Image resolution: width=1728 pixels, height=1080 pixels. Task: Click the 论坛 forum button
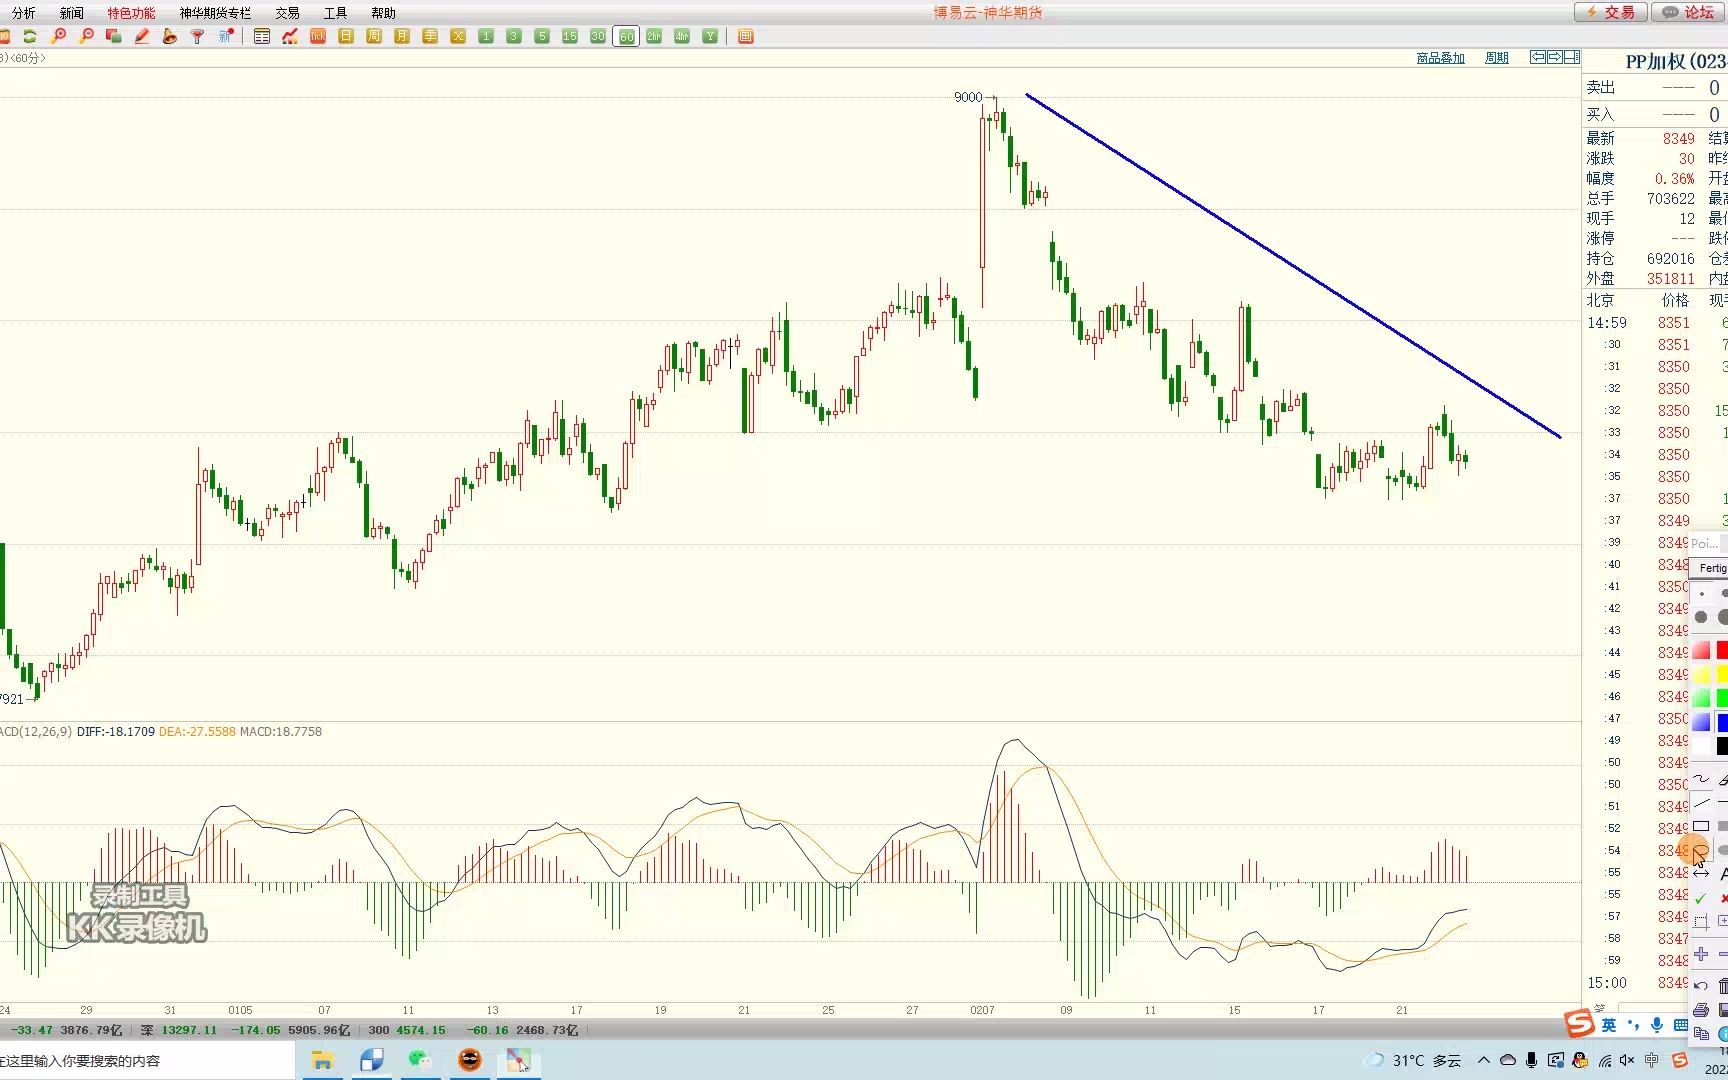click(1689, 12)
